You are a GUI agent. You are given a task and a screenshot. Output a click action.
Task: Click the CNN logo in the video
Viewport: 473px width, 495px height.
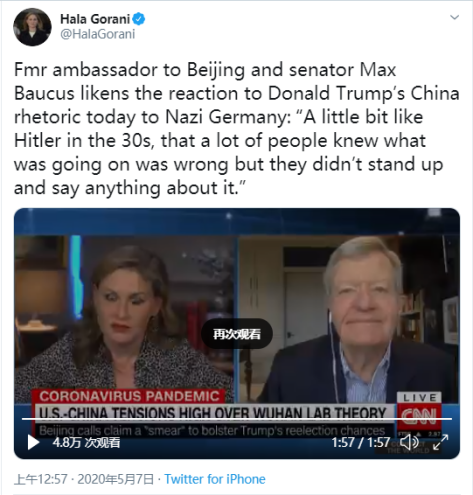pyautogui.click(x=419, y=416)
